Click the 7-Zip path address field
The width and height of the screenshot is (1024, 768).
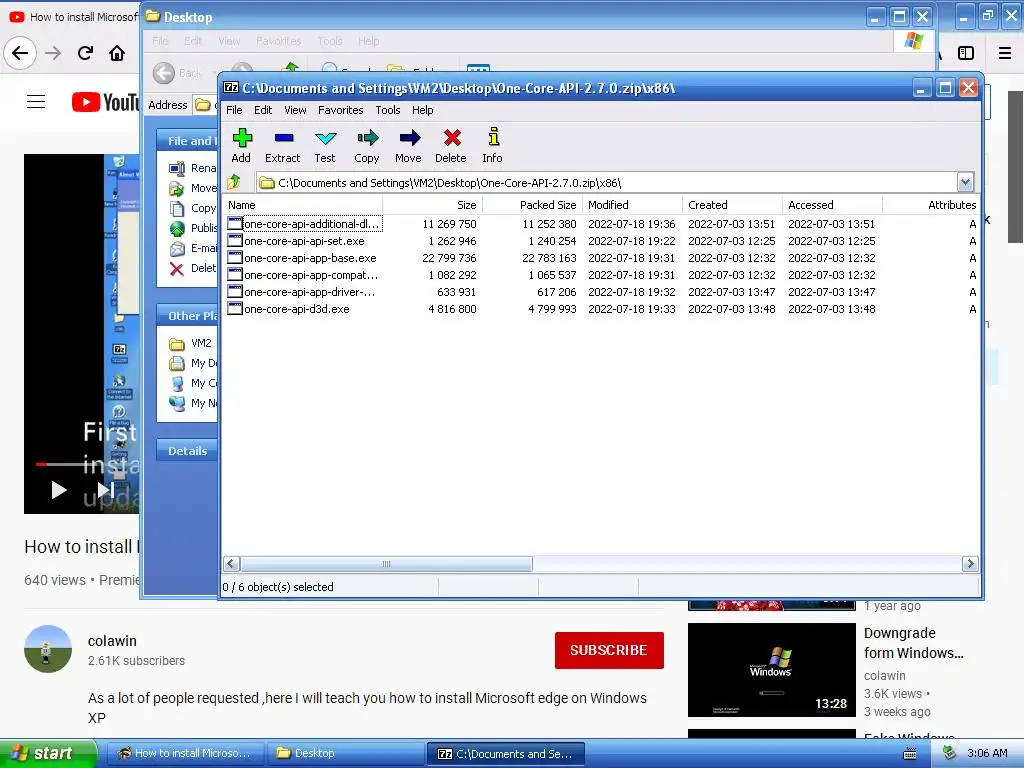point(607,182)
